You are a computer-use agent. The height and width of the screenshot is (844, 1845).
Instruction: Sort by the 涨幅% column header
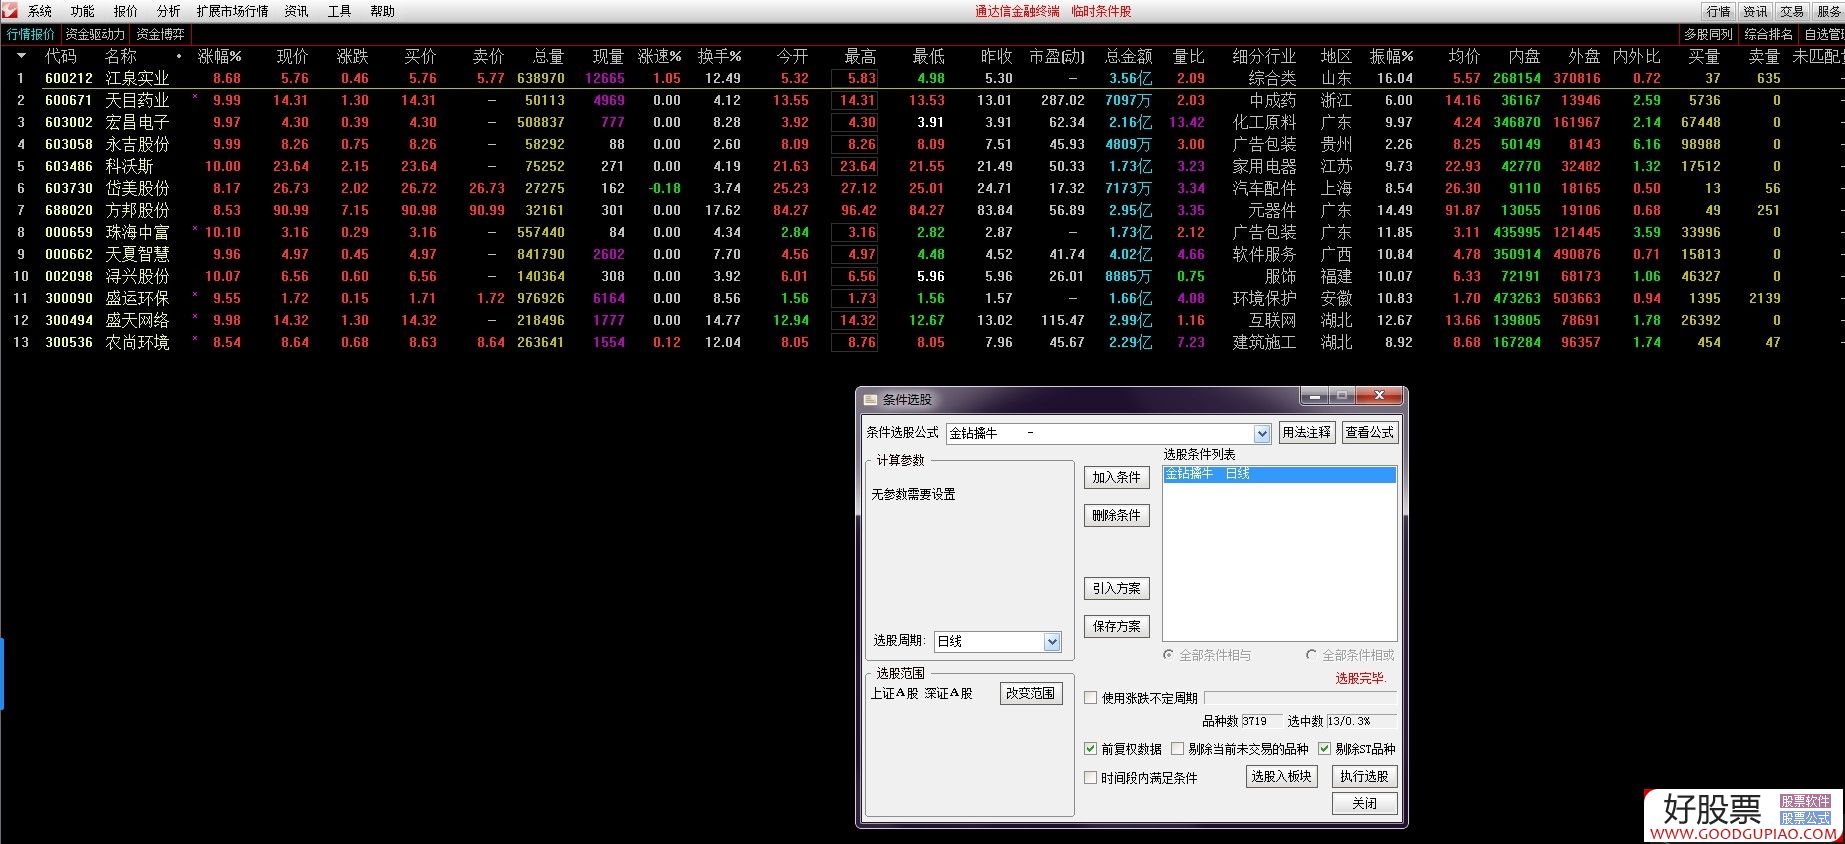pyautogui.click(x=220, y=57)
